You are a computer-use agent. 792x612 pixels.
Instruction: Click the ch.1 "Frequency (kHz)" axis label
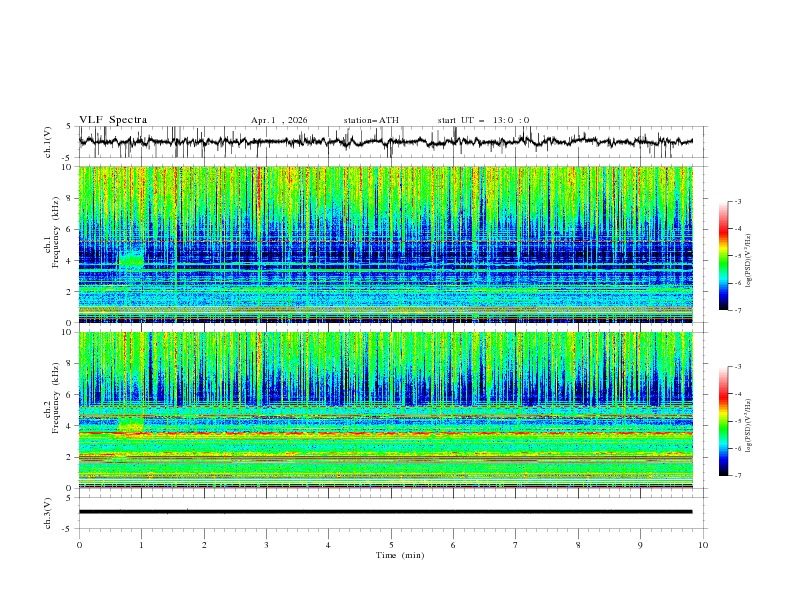[56, 233]
